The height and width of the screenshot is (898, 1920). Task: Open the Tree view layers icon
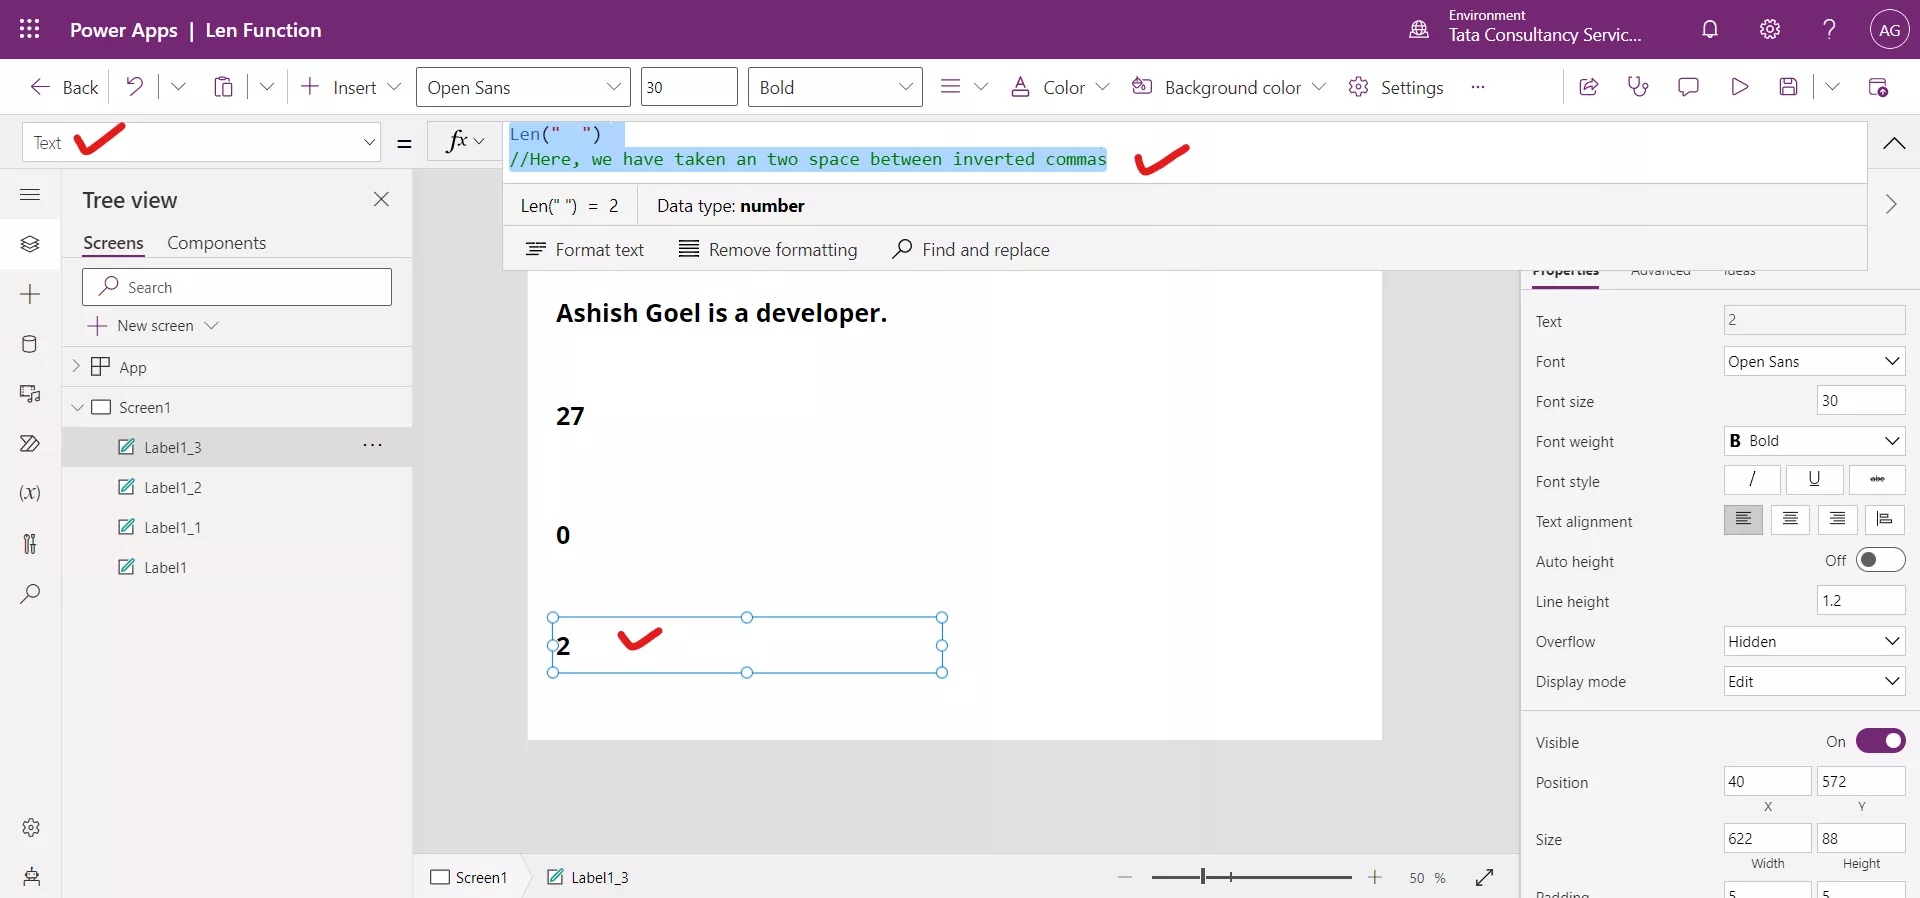coord(30,244)
